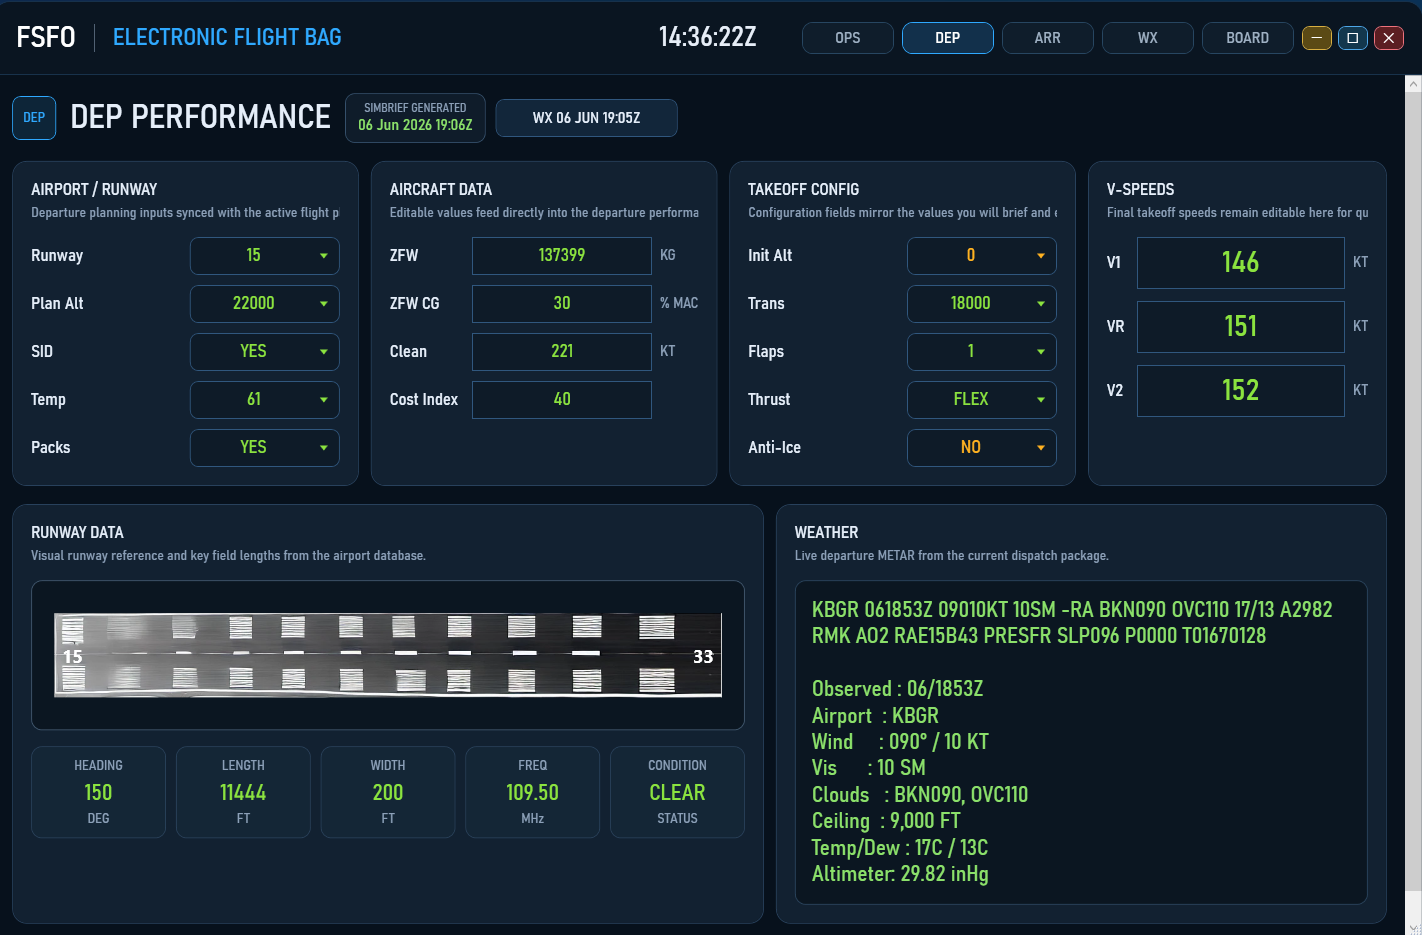This screenshot has height=935, width=1422.
Task: Click the VR speed field showing 151
Action: pyautogui.click(x=1241, y=327)
